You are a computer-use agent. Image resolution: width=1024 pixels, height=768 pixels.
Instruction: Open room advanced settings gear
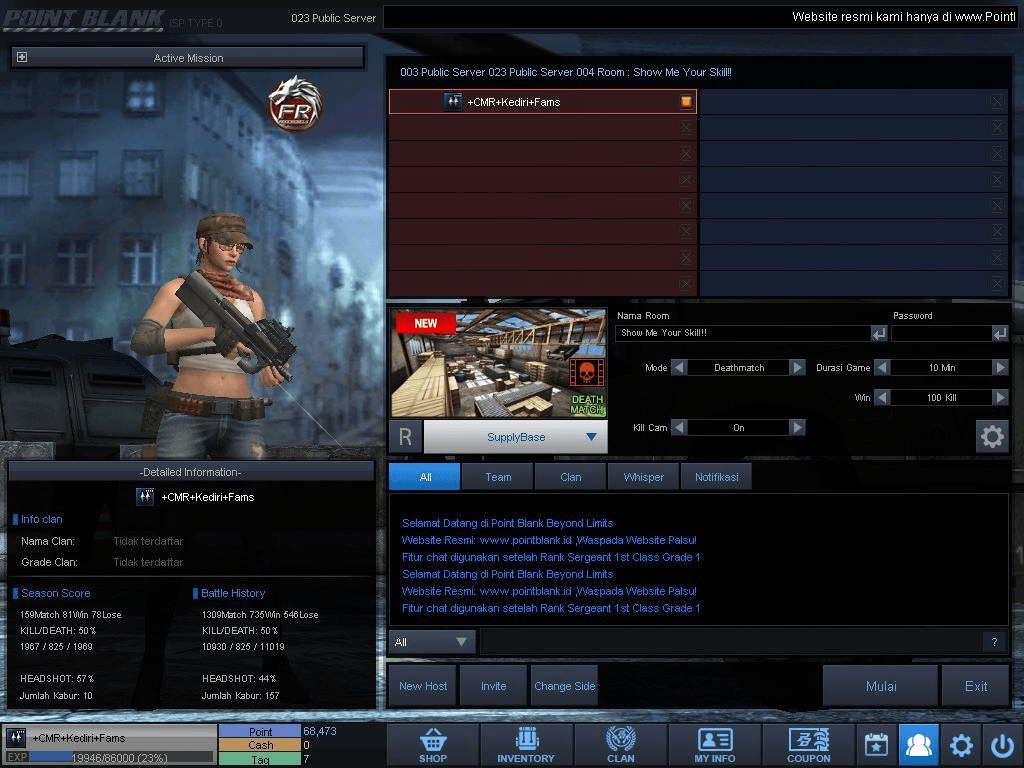992,436
